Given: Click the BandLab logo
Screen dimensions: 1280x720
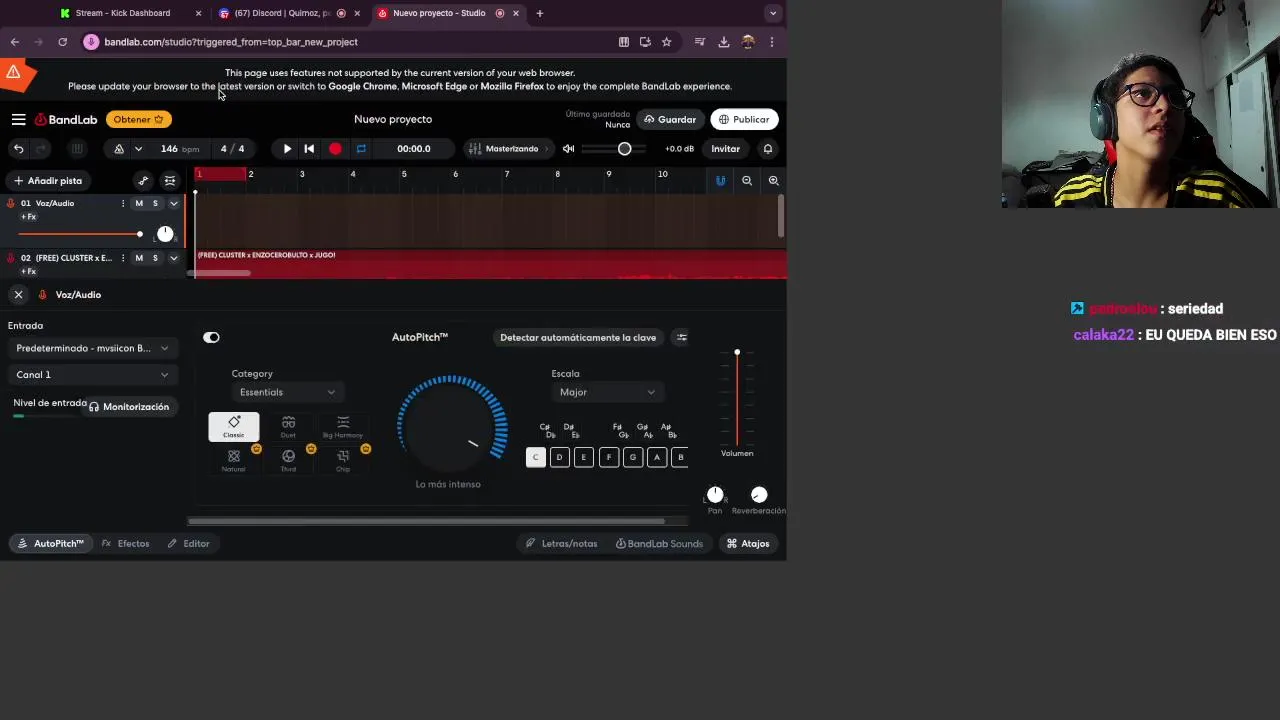Looking at the screenshot, I should pyautogui.click(x=66, y=119).
